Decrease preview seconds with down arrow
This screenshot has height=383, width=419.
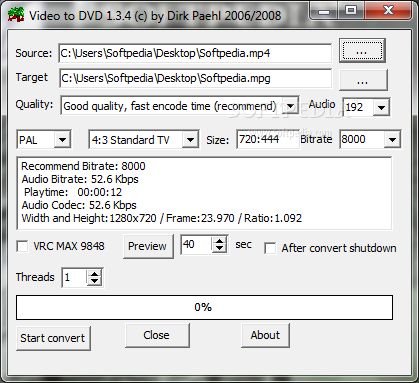(219, 249)
